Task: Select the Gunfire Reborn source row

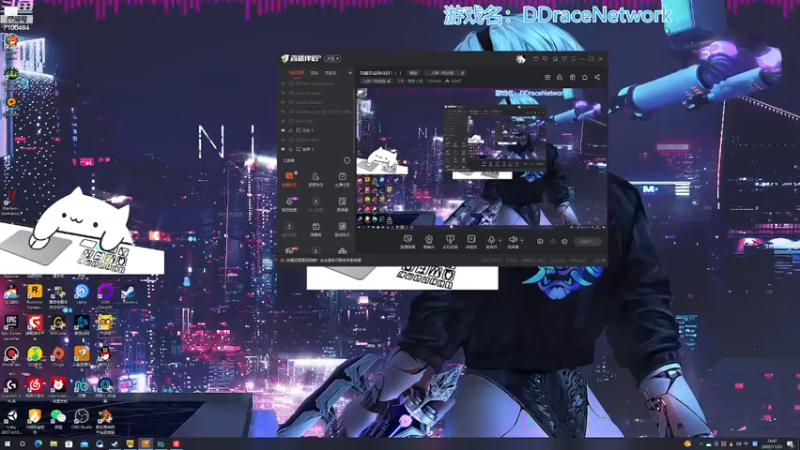Action: point(316,103)
